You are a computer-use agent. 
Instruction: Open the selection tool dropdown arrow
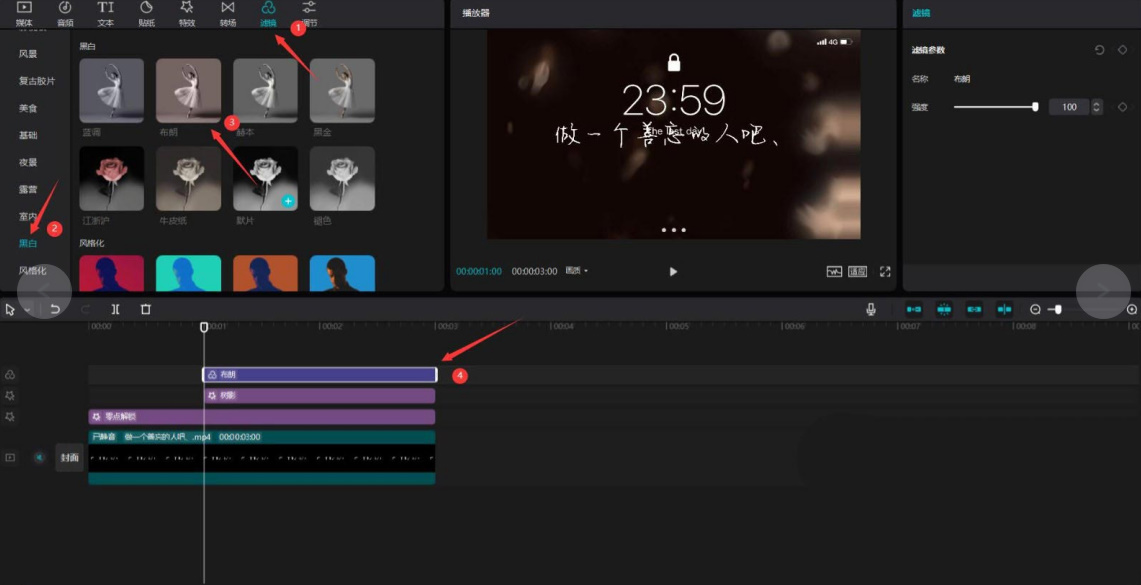pos(27,311)
